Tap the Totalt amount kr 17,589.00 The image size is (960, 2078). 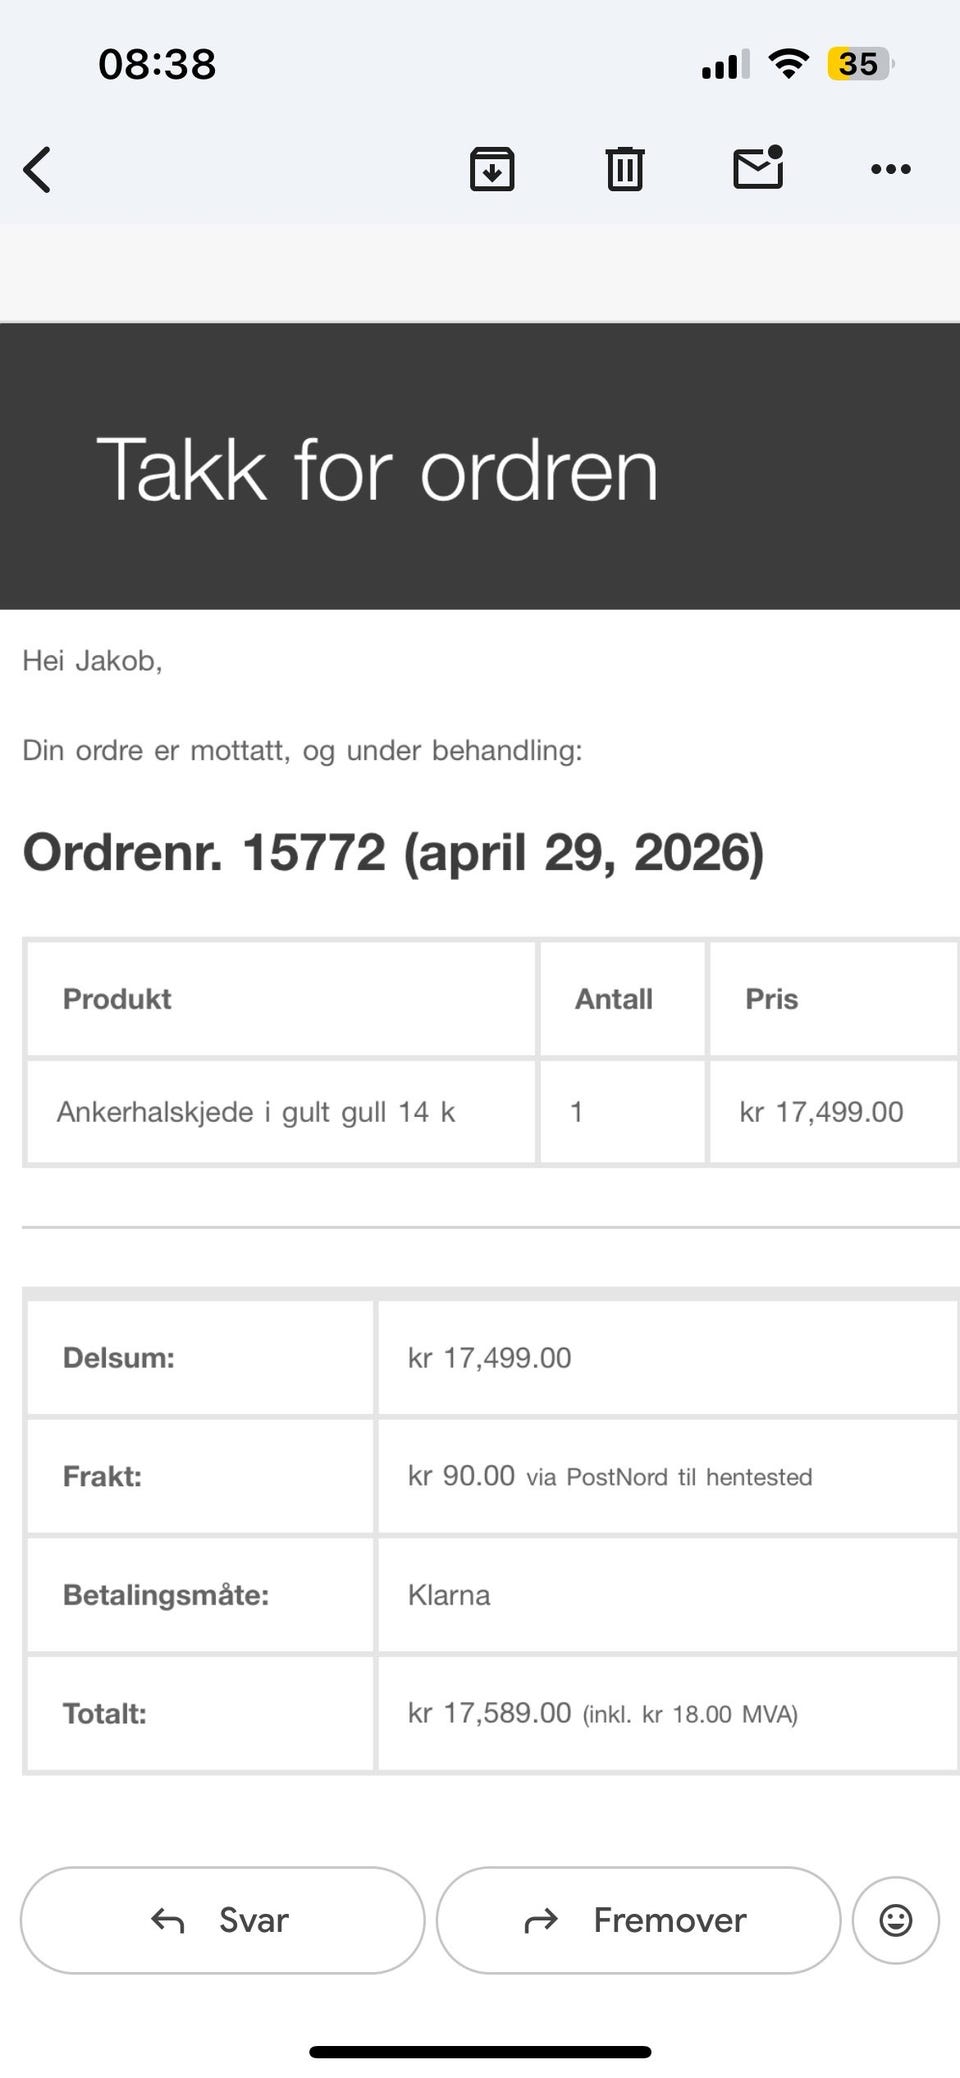pyautogui.click(x=489, y=1713)
